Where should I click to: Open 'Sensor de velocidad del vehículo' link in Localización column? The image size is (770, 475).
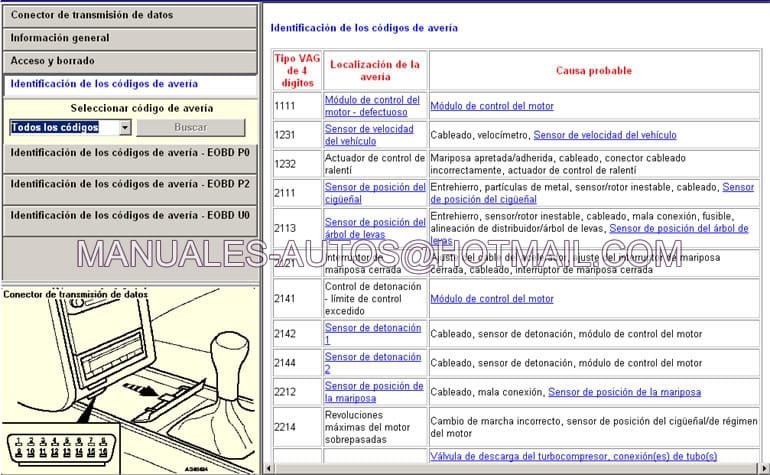pos(369,135)
